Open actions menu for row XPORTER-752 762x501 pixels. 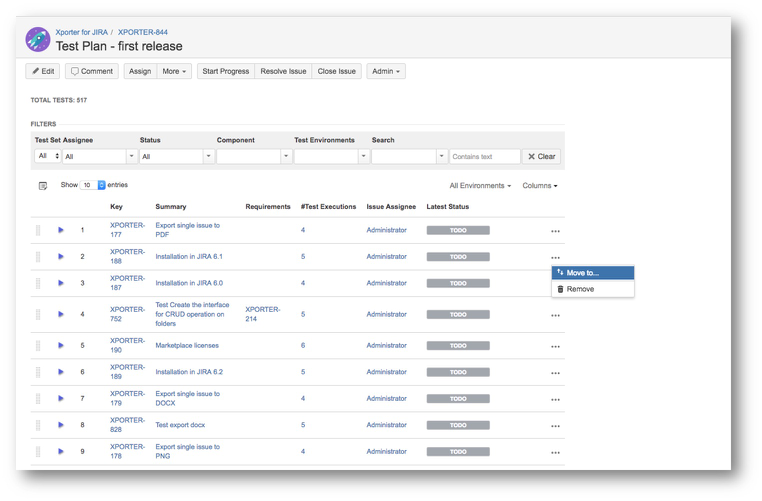(555, 315)
